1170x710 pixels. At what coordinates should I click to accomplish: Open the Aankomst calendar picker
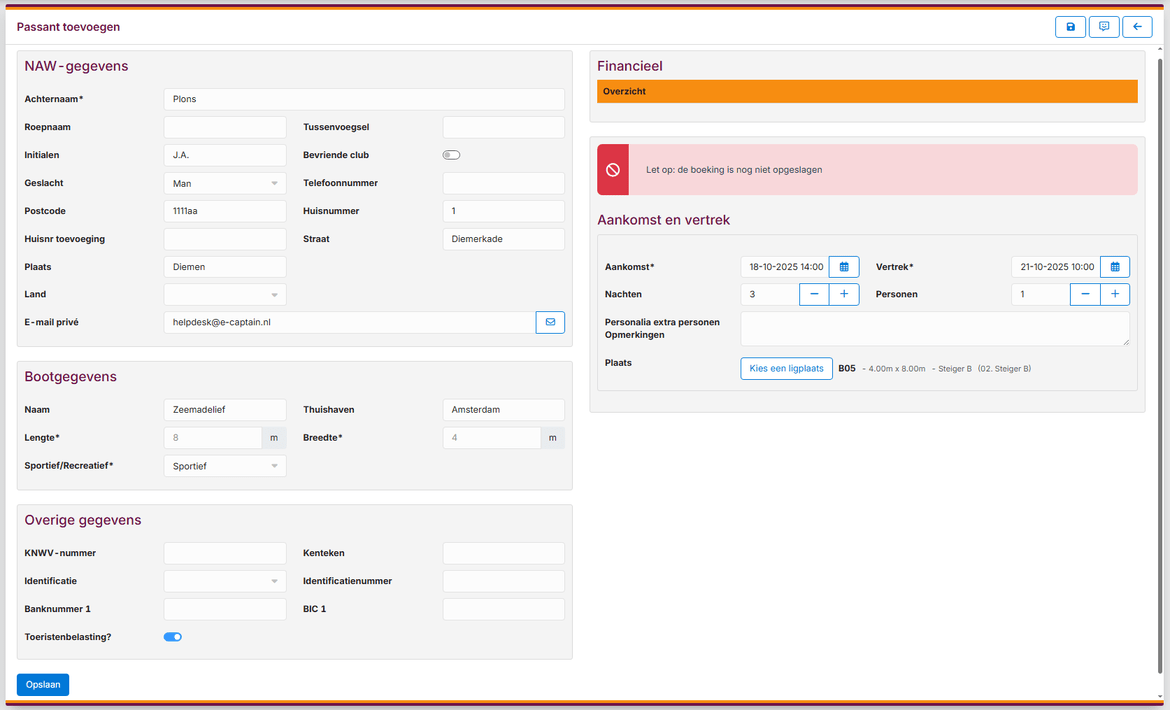tap(844, 267)
